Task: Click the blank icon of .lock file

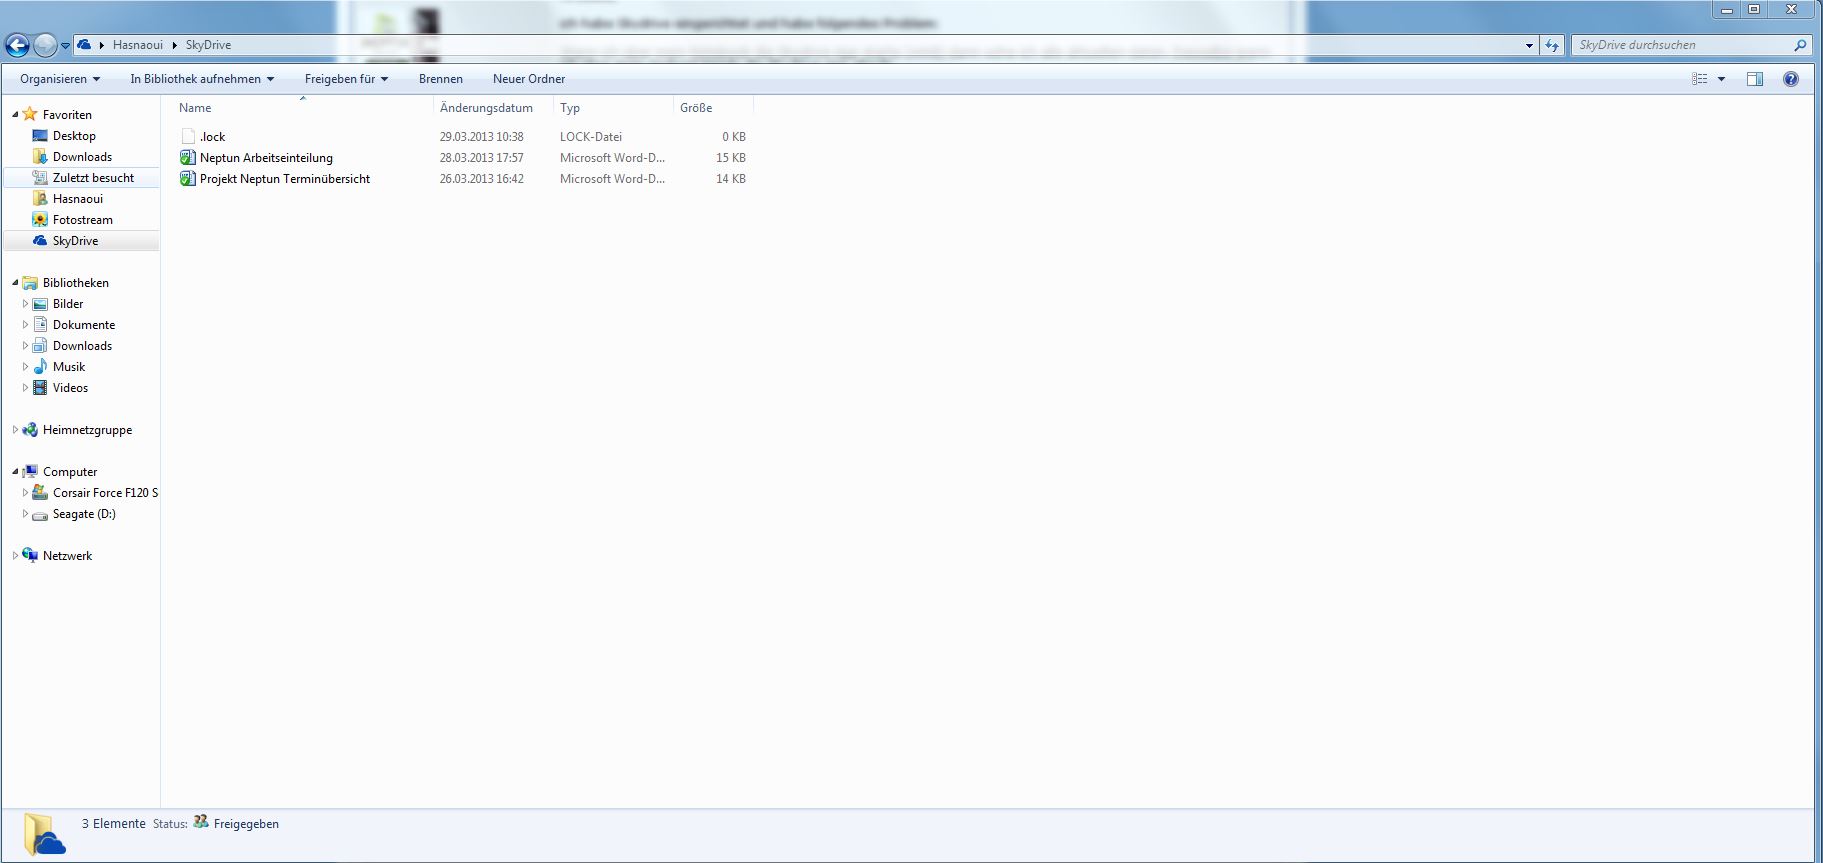Action: tap(188, 136)
